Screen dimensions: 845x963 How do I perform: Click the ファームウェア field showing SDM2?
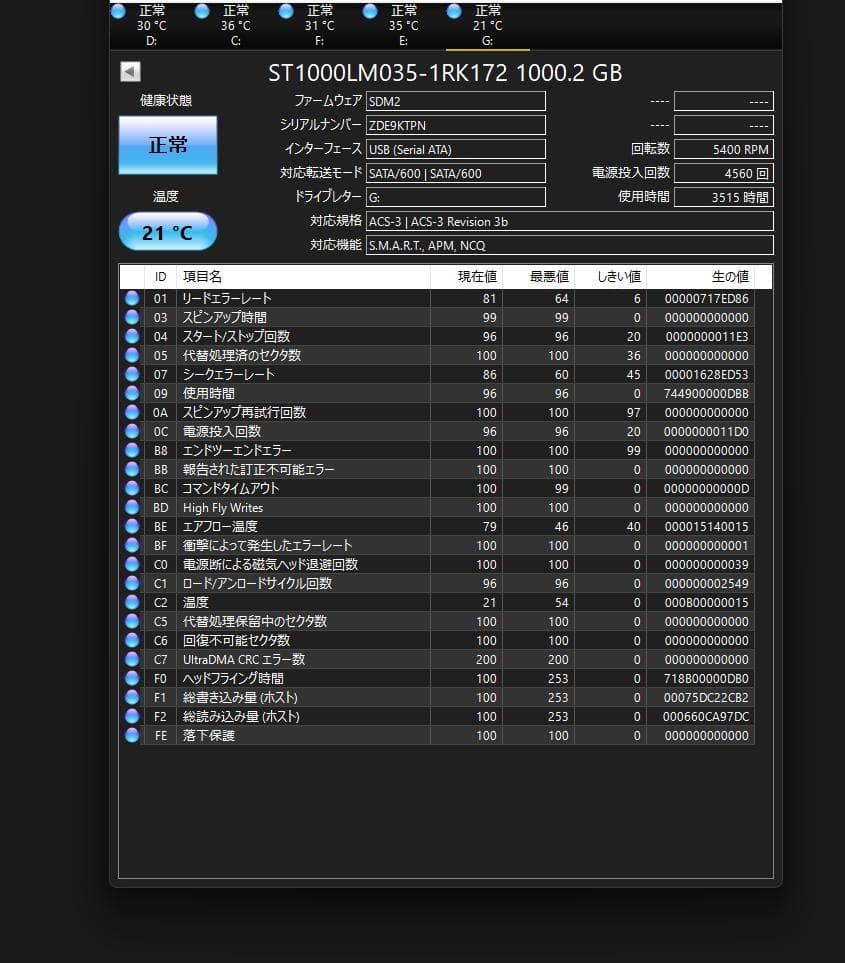point(455,101)
